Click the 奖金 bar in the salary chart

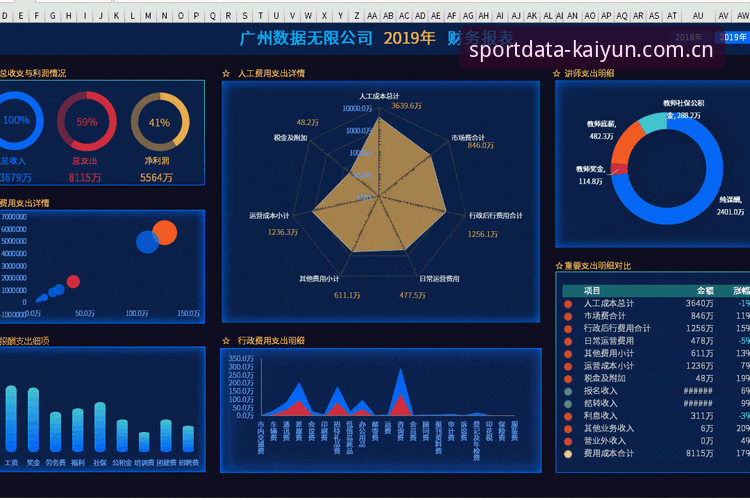[x=33, y=420]
